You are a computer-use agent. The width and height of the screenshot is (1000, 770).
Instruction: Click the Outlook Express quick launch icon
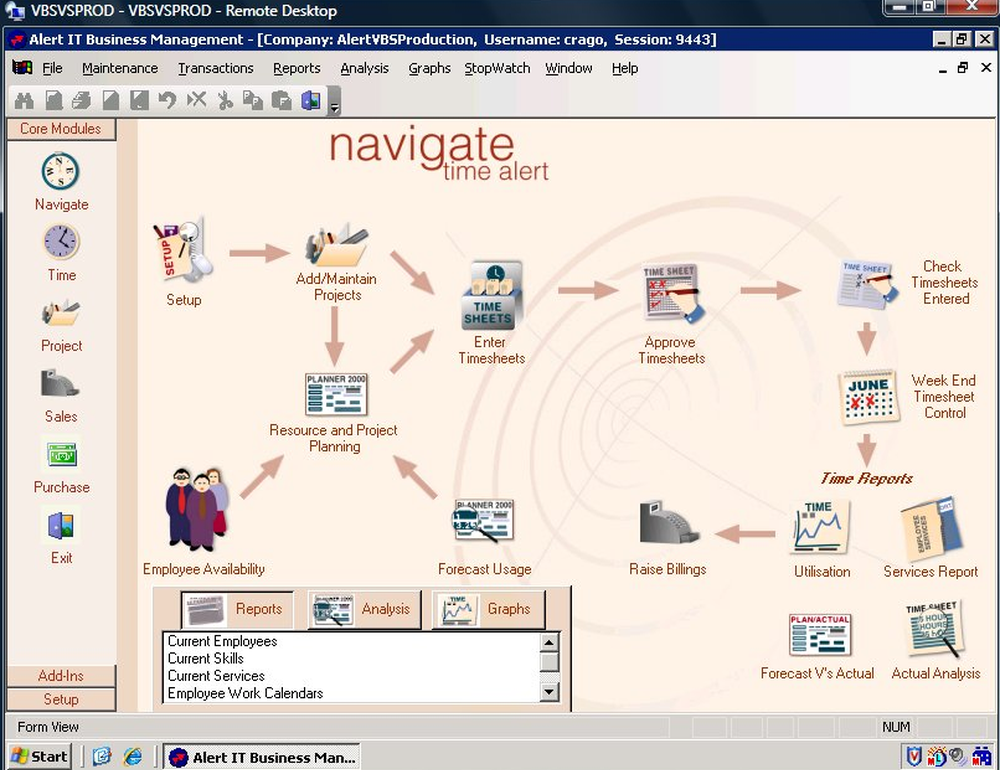[x=102, y=757]
